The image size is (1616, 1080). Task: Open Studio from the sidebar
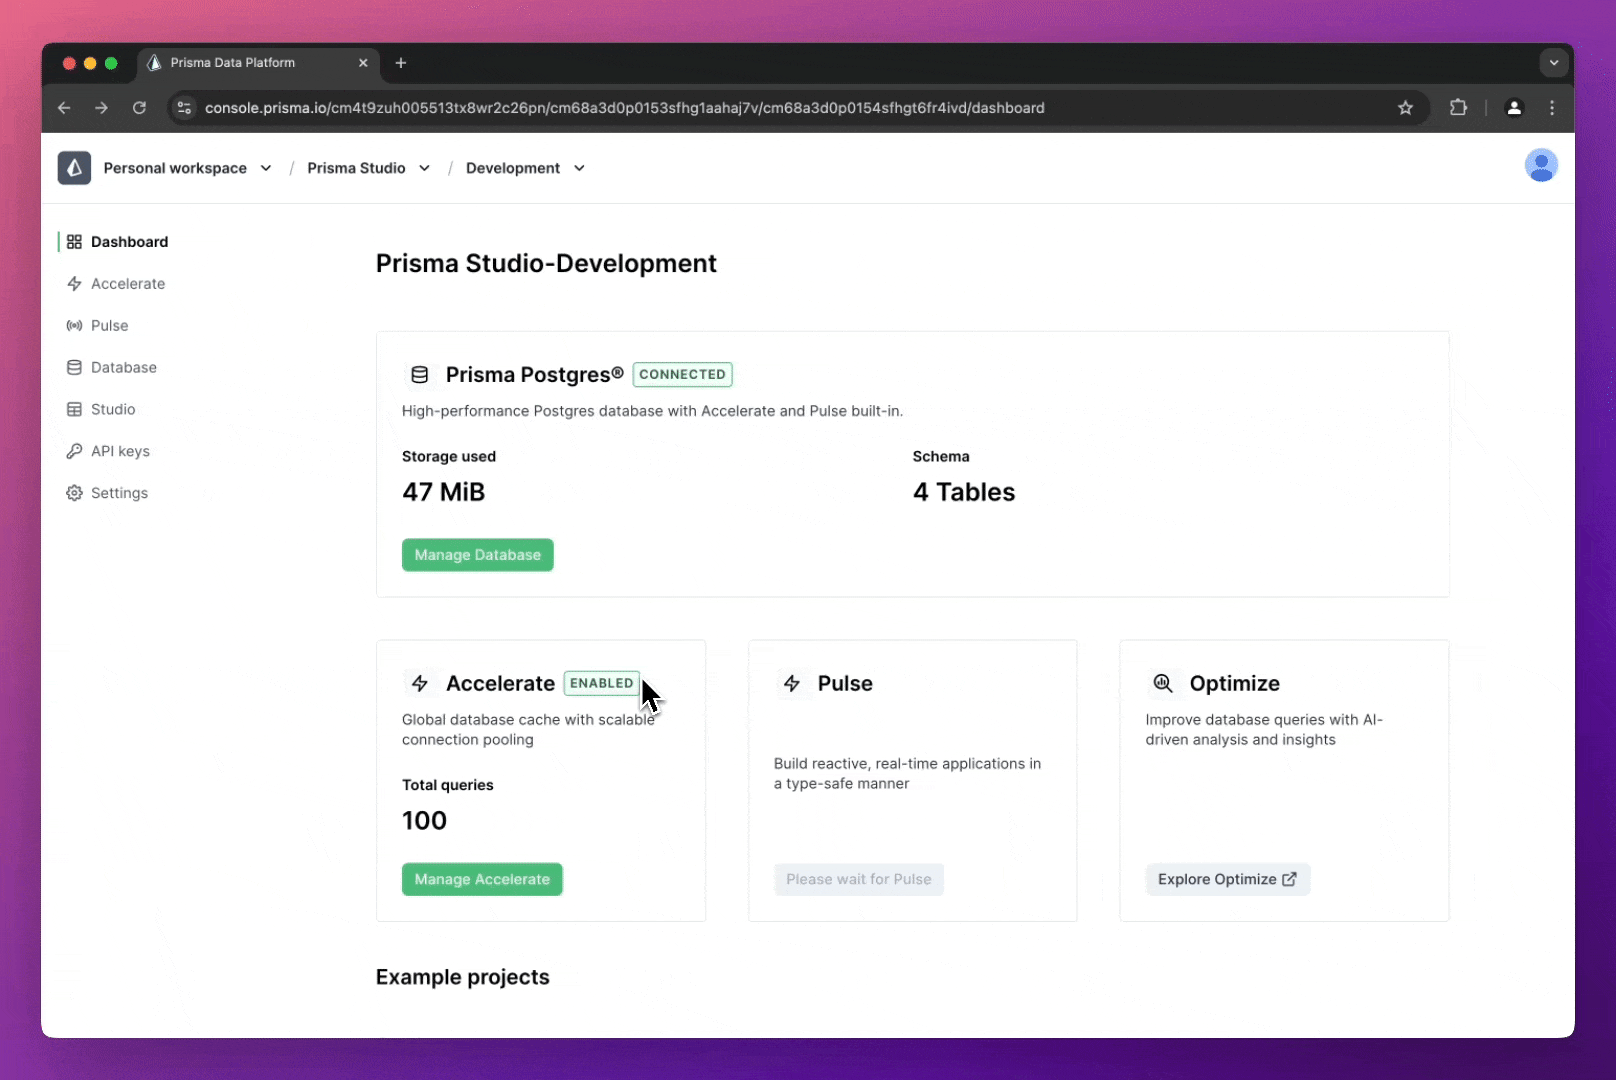click(x=112, y=410)
